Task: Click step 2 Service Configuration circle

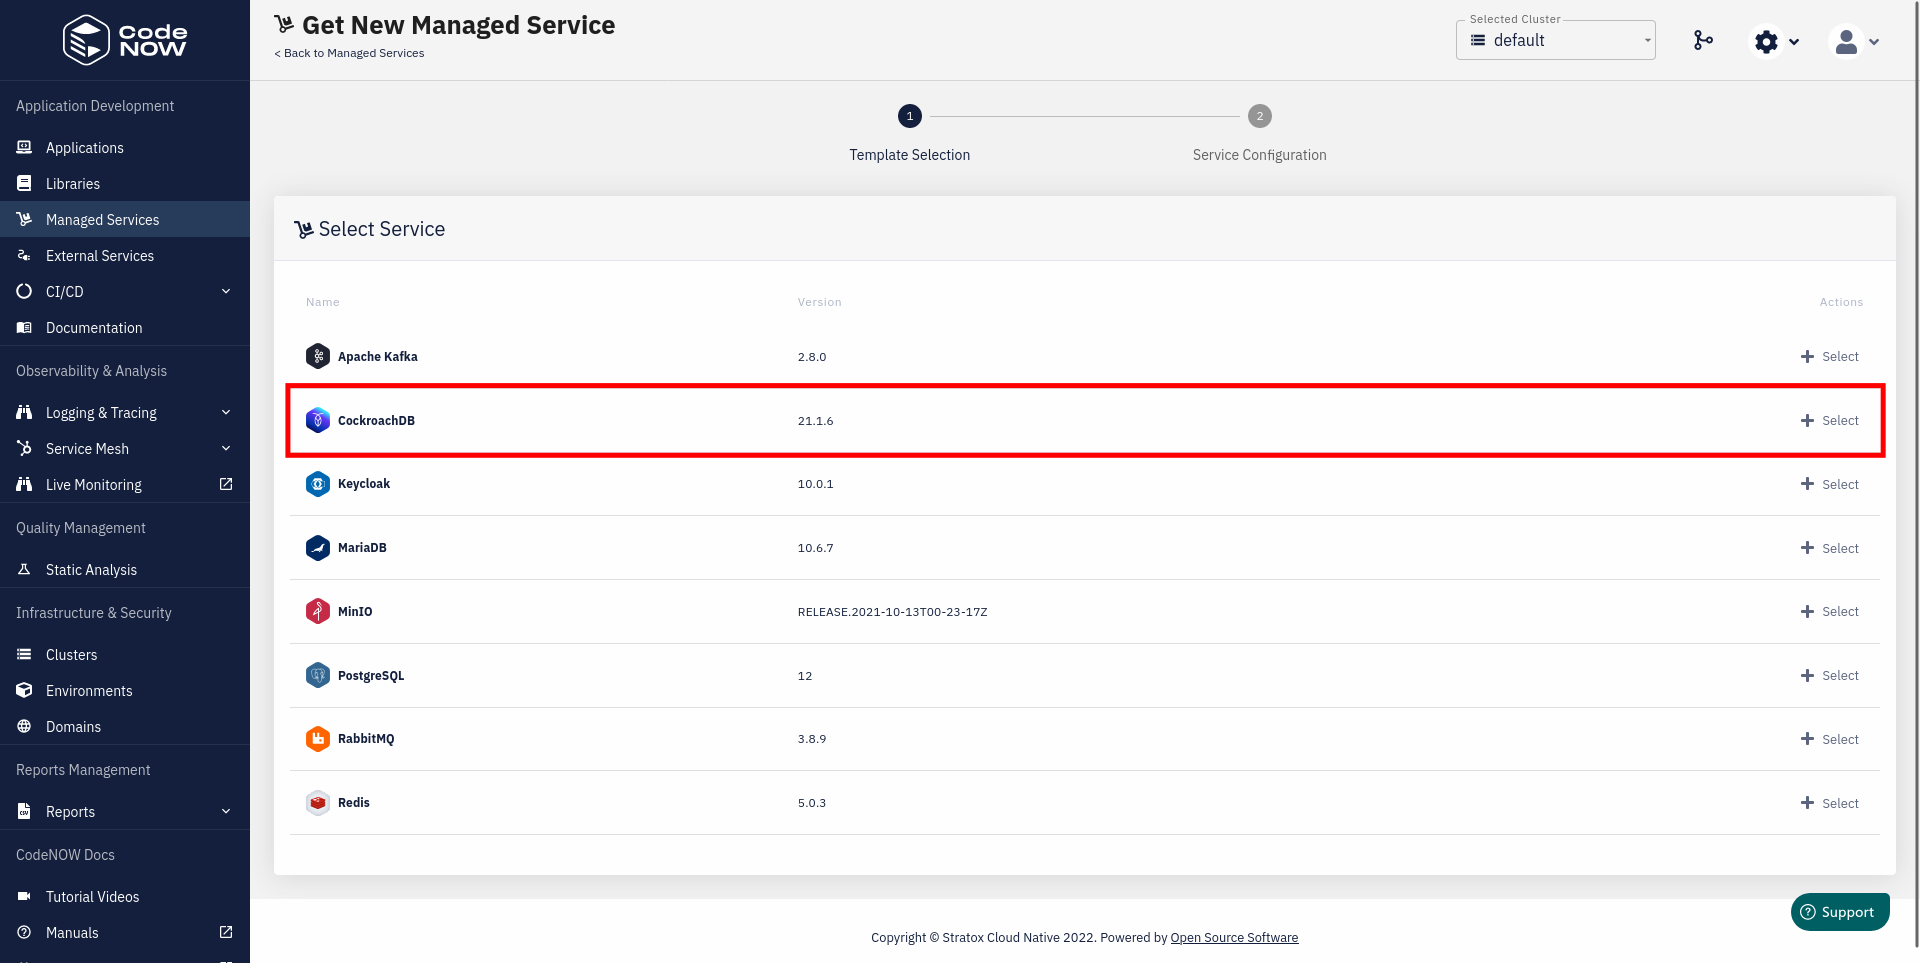Action: 1260,116
